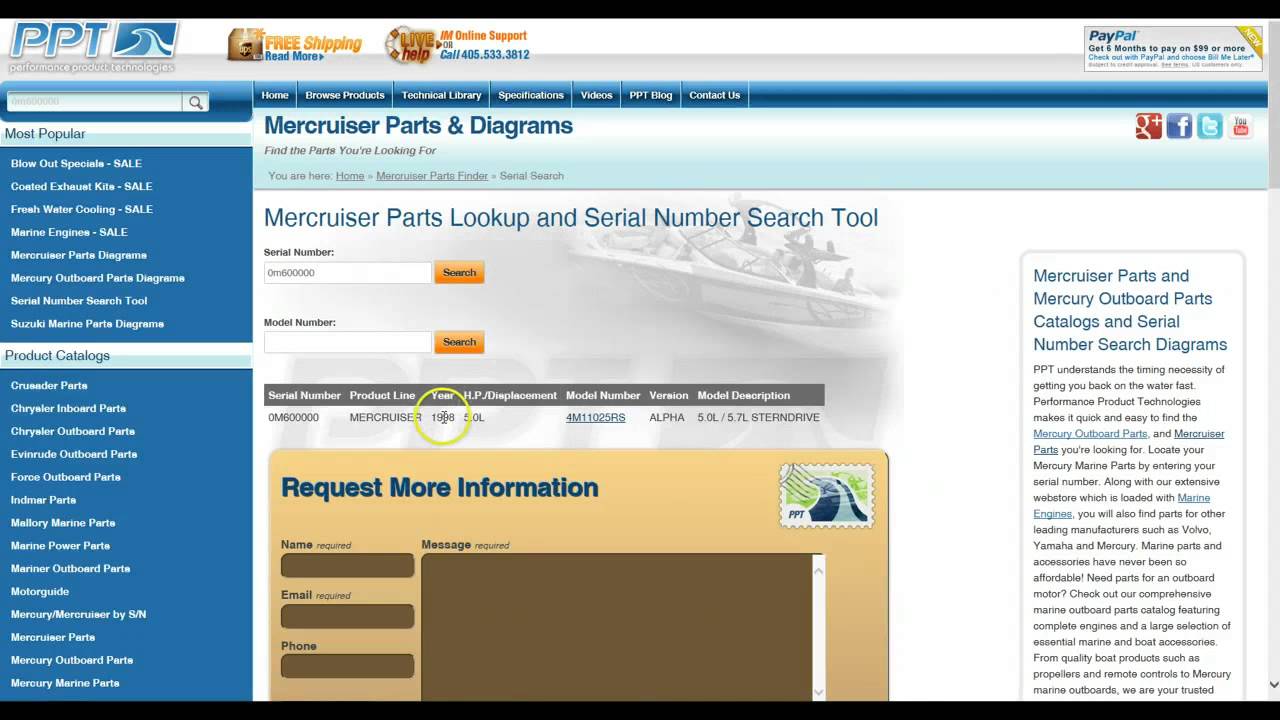Click page scrollbar down arrow
The image size is (1280, 720).
click(1273, 686)
